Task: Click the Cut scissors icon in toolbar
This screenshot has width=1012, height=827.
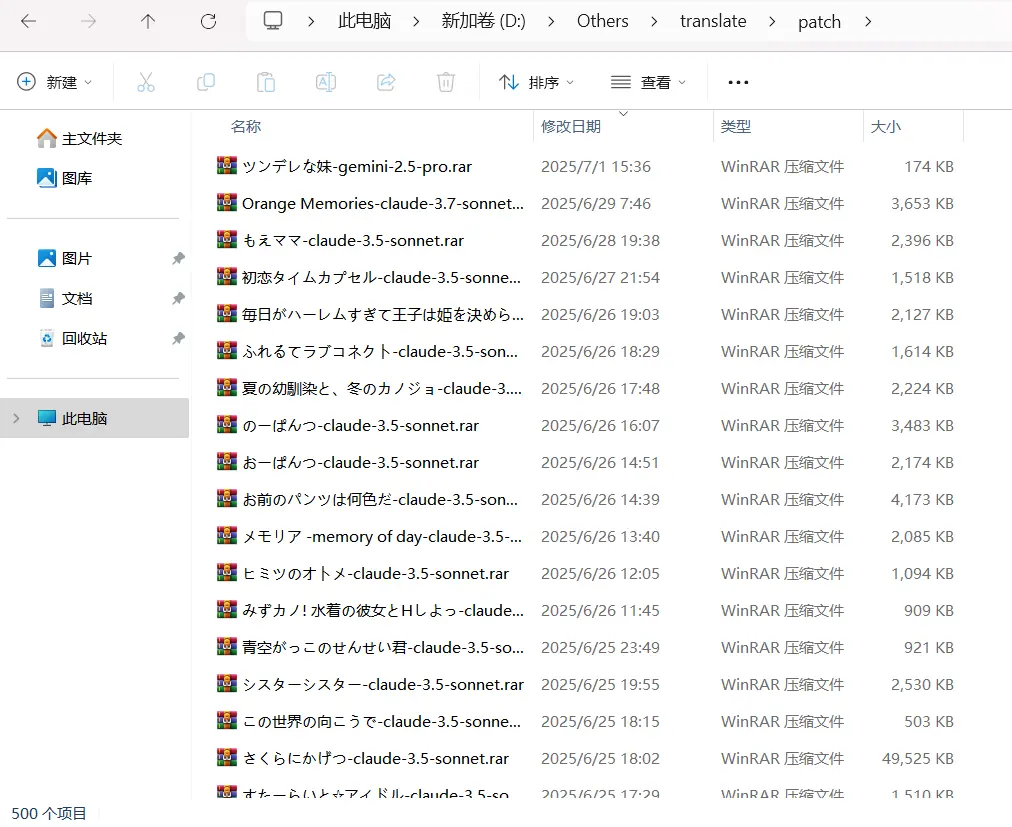Action: click(146, 82)
